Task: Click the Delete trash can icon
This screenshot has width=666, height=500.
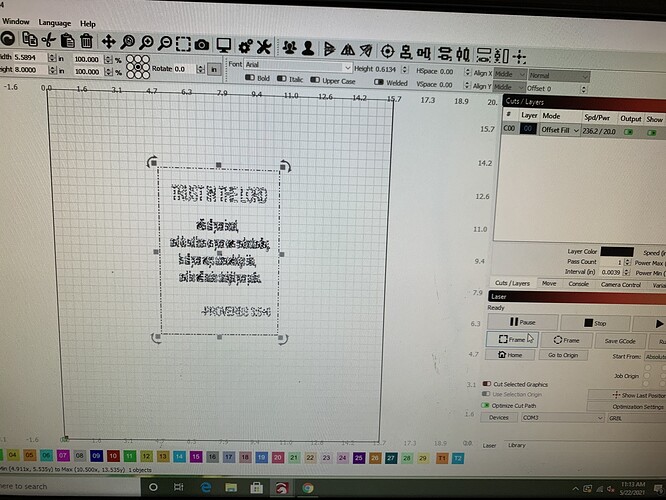Action: [x=86, y=41]
